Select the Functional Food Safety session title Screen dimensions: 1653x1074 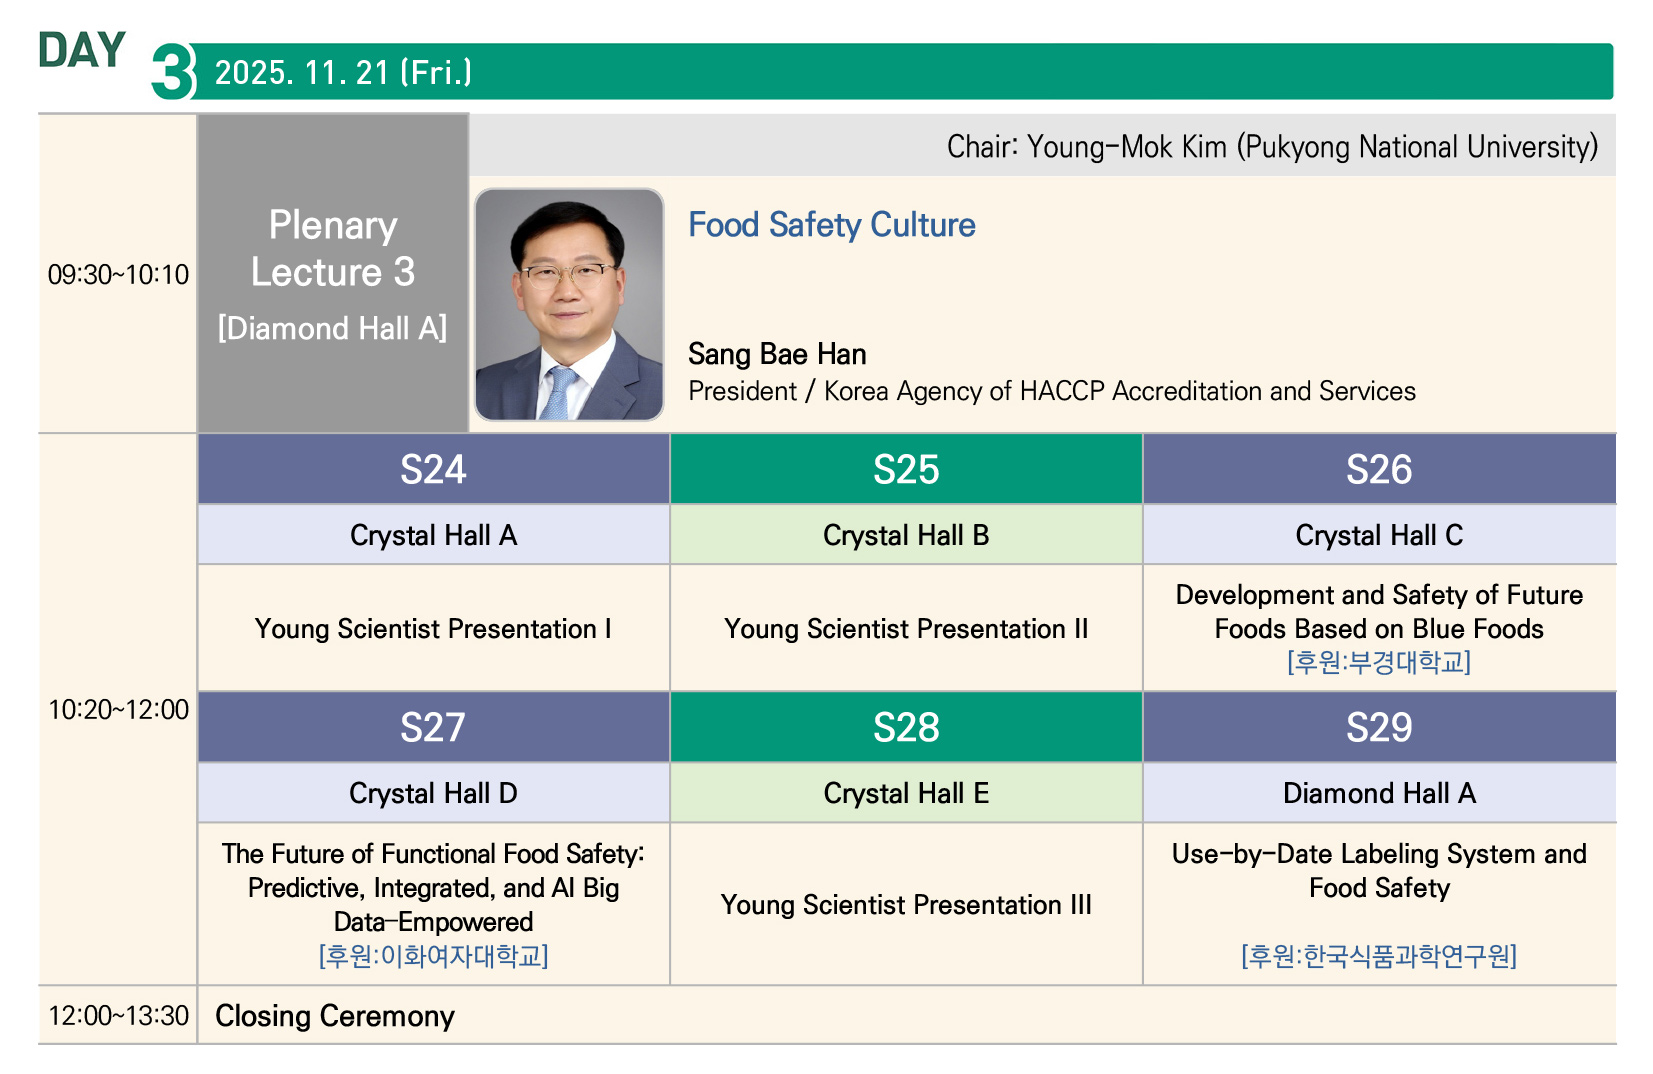click(433, 887)
